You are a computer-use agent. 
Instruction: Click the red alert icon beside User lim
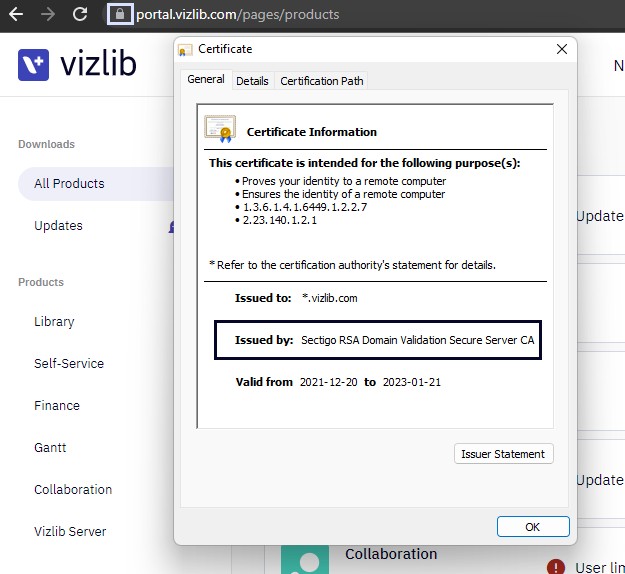pos(556,567)
